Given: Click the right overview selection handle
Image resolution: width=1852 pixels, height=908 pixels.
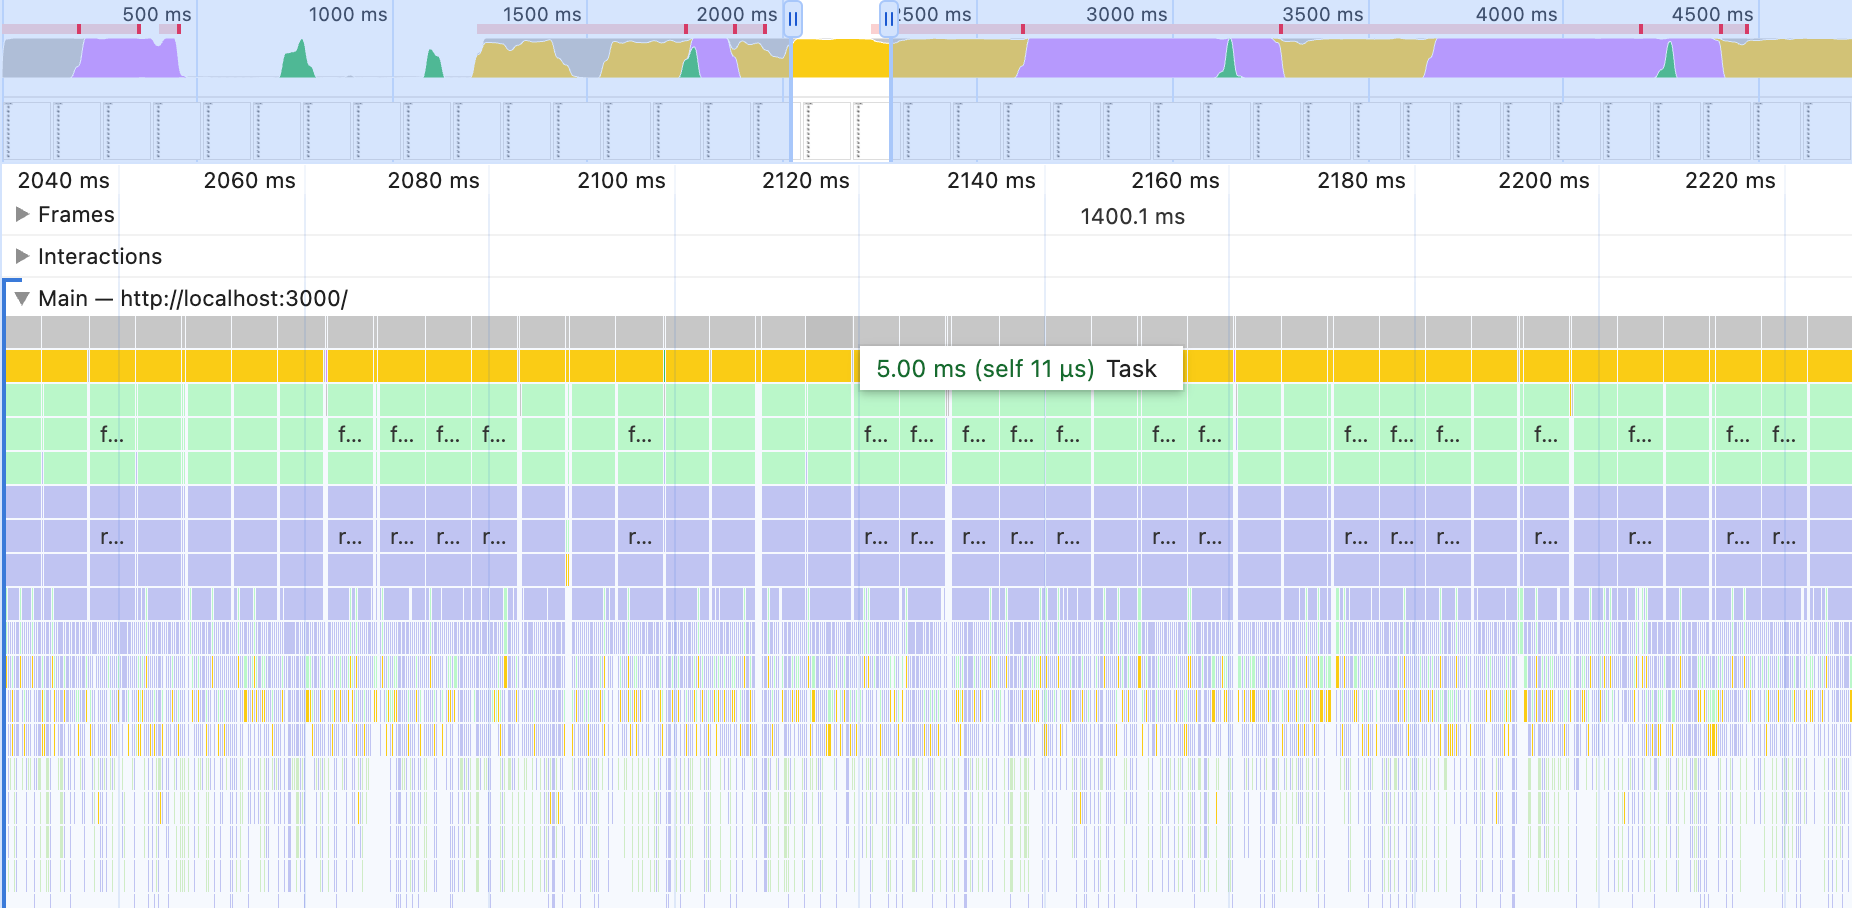Looking at the screenshot, I should pos(888,19).
